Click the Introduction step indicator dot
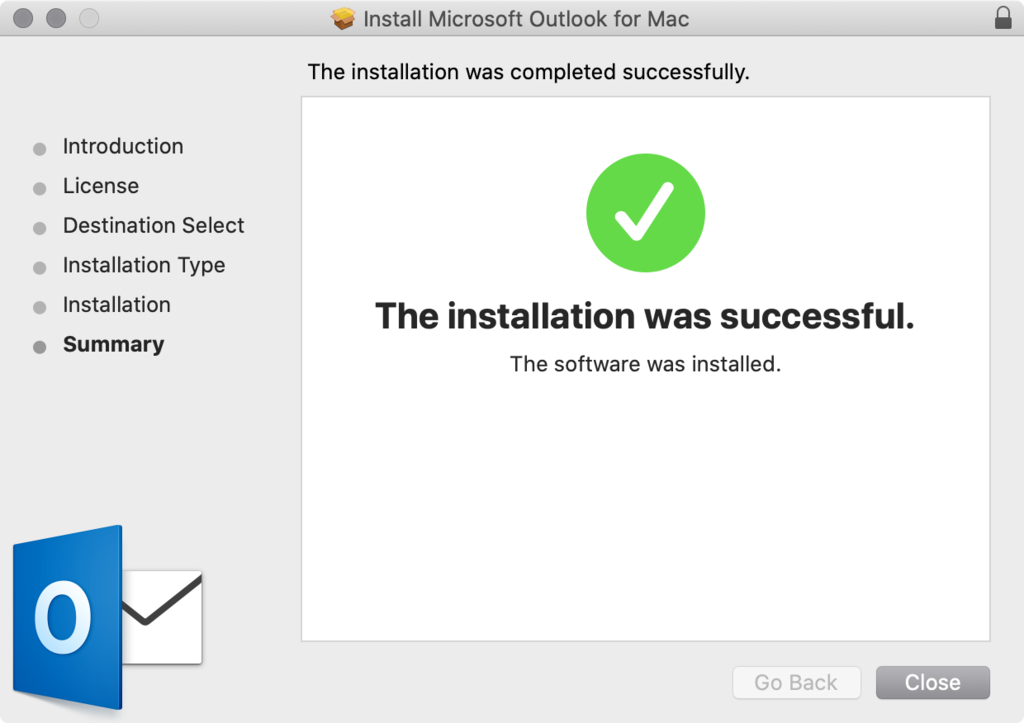Screen dimensions: 1024x723 click(x=38, y=148)
